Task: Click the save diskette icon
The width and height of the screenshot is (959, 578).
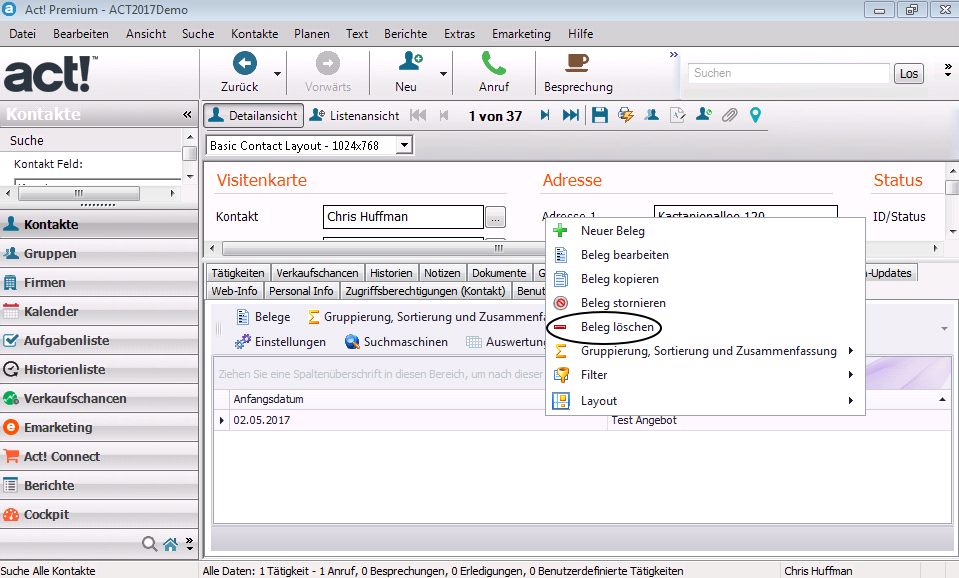Action: 600,115
